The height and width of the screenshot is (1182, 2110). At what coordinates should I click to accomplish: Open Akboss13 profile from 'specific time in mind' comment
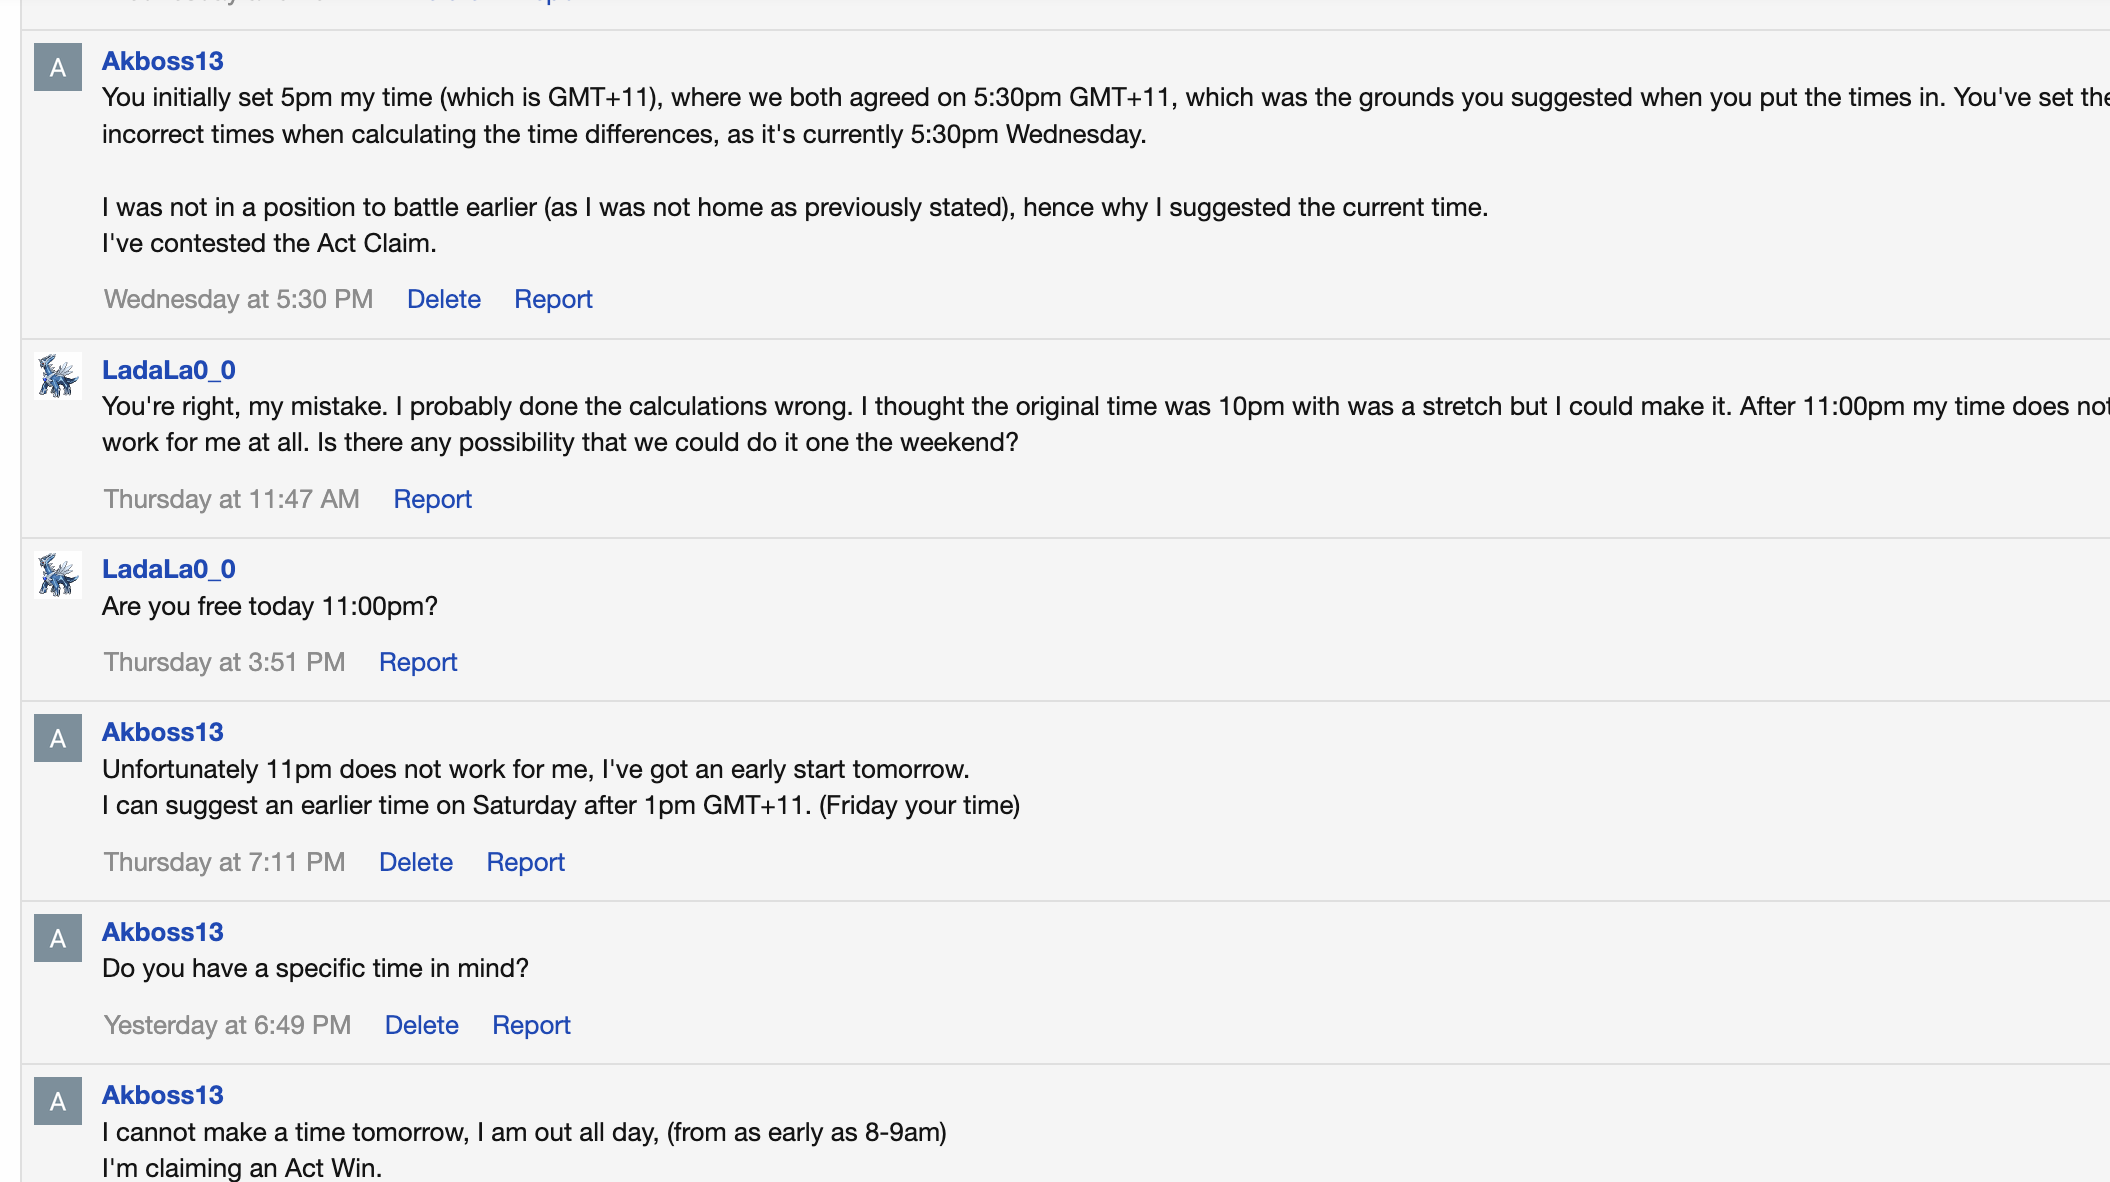coord(162,932)
